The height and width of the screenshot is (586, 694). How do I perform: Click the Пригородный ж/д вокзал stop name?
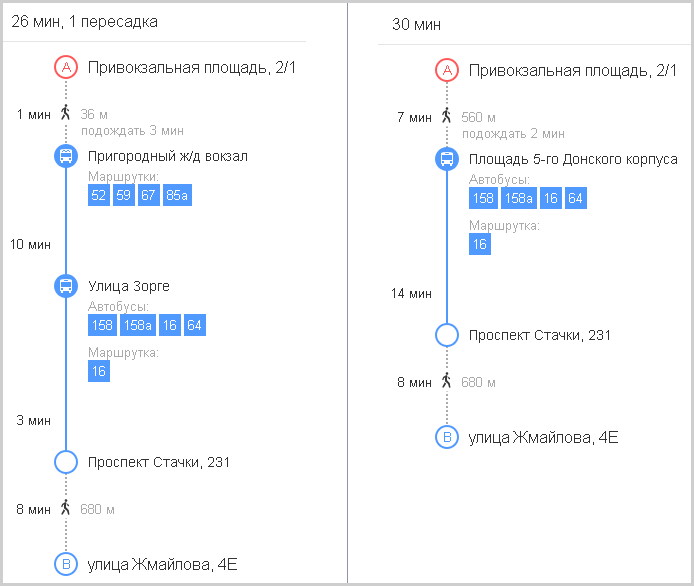(168, 156)
